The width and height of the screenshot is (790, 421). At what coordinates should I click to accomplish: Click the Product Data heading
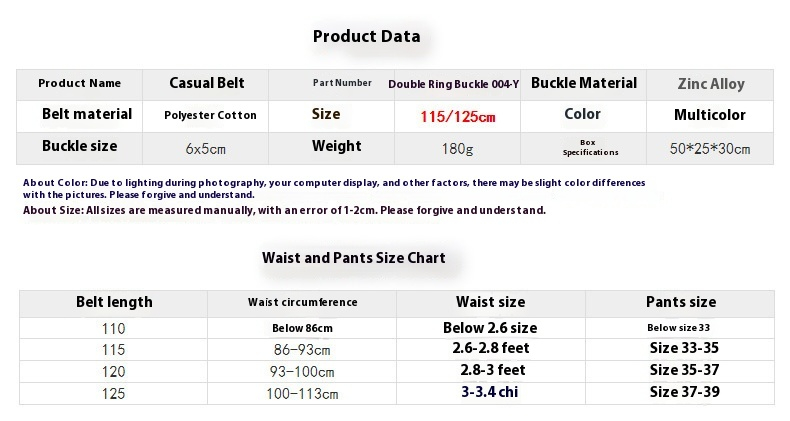[x=366, y=37]
